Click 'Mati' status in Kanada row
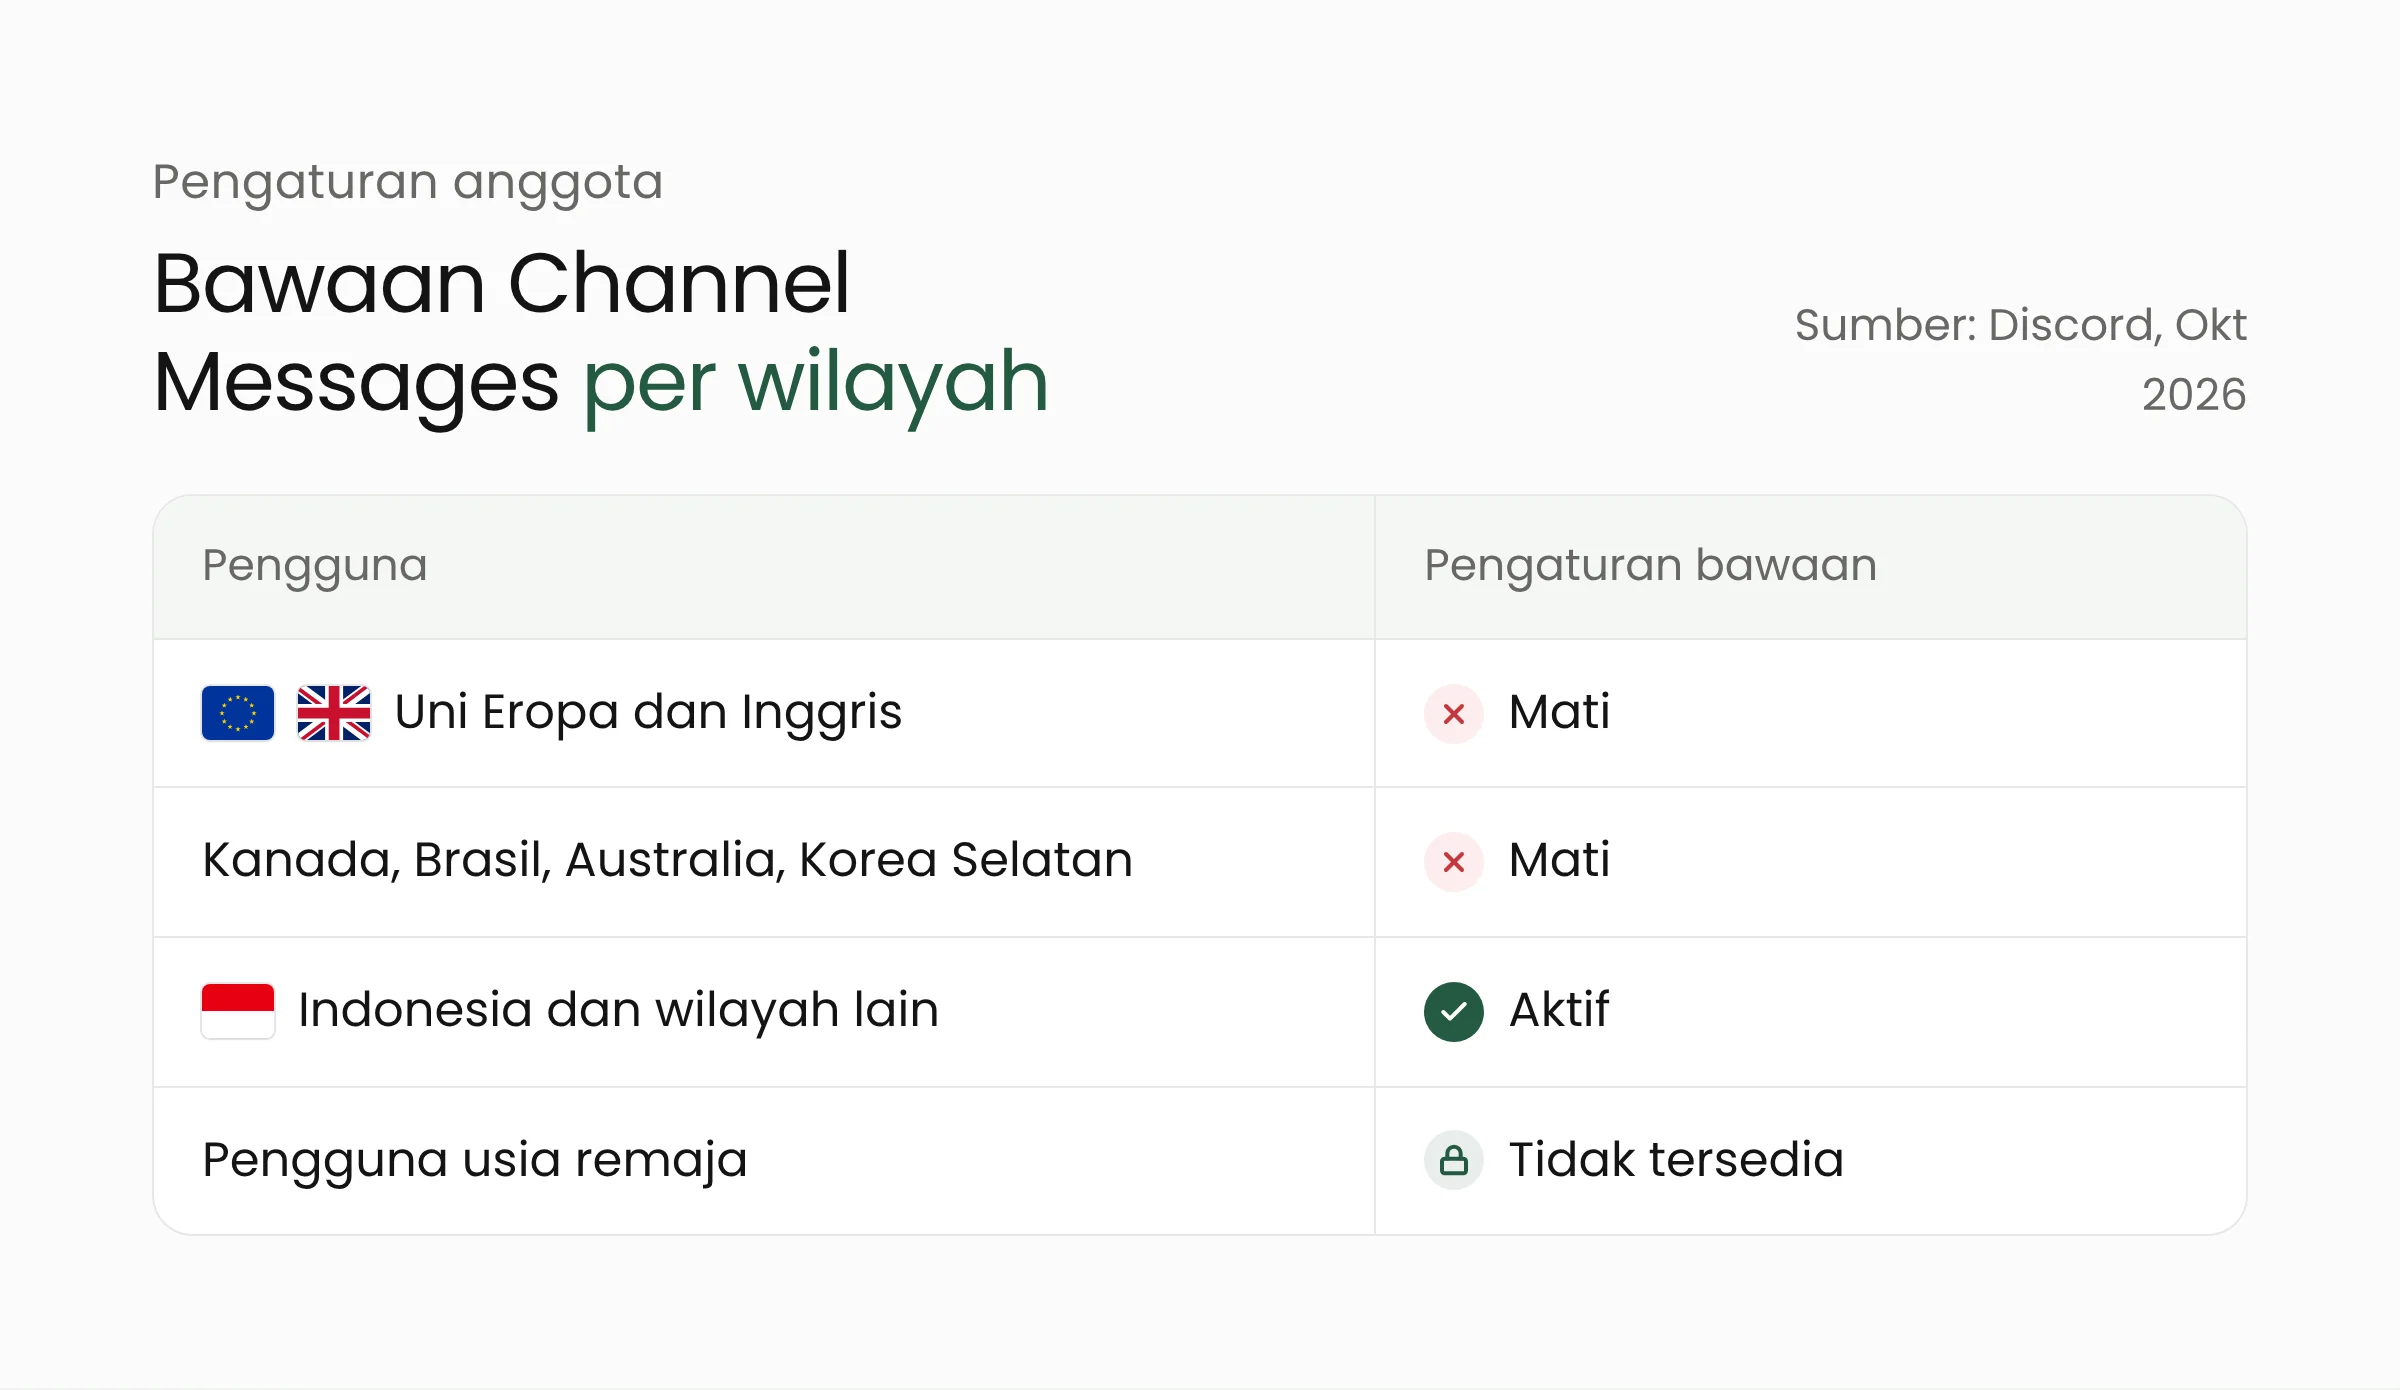Viewport: 2400px width, 1390px height. tap(1559, 860)
